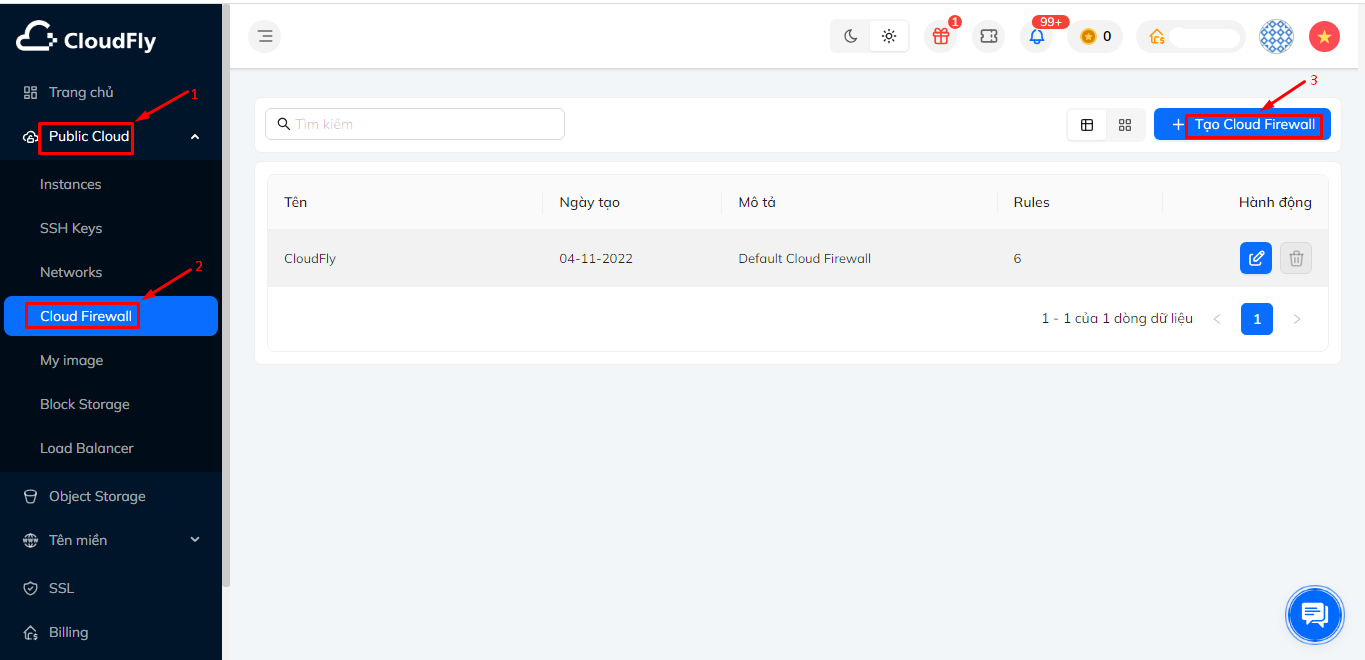Image resolution: width=1365 pixels, height=660 pixels.
Task: Switch to table list view
Action: coord(1087,125)
